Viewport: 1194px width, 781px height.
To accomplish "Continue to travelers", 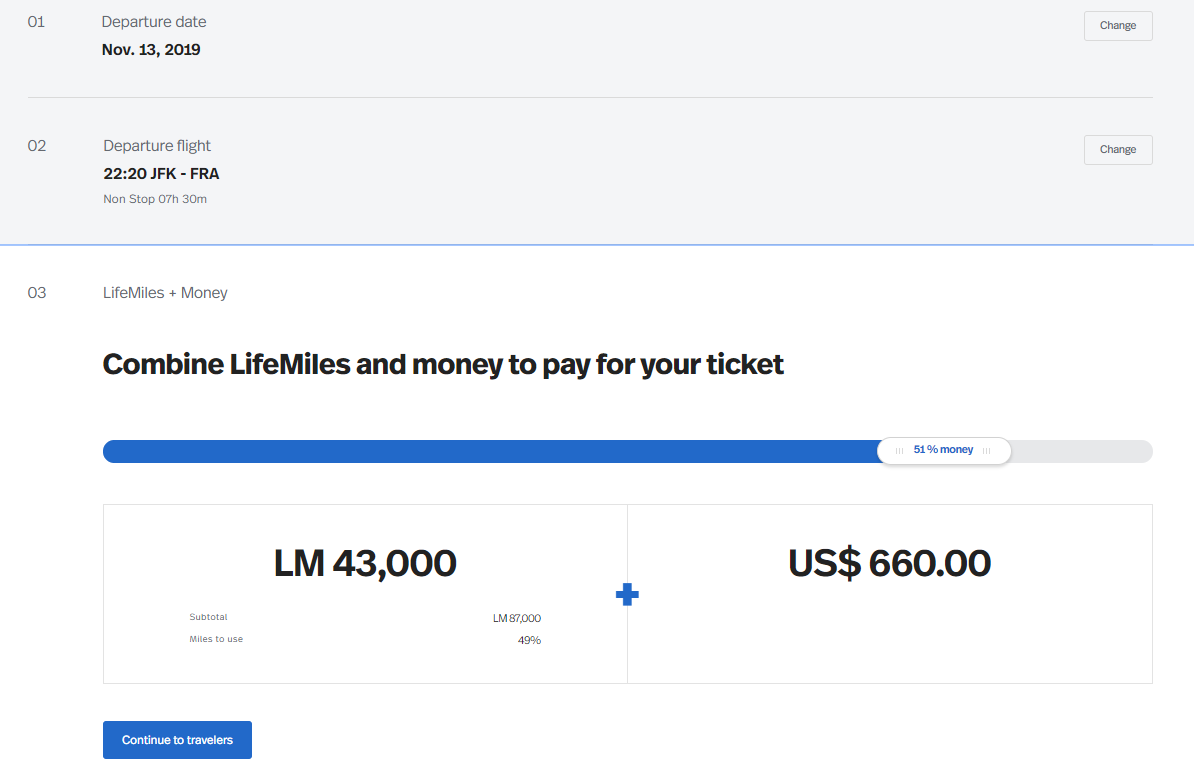I will tap(177, 740).
